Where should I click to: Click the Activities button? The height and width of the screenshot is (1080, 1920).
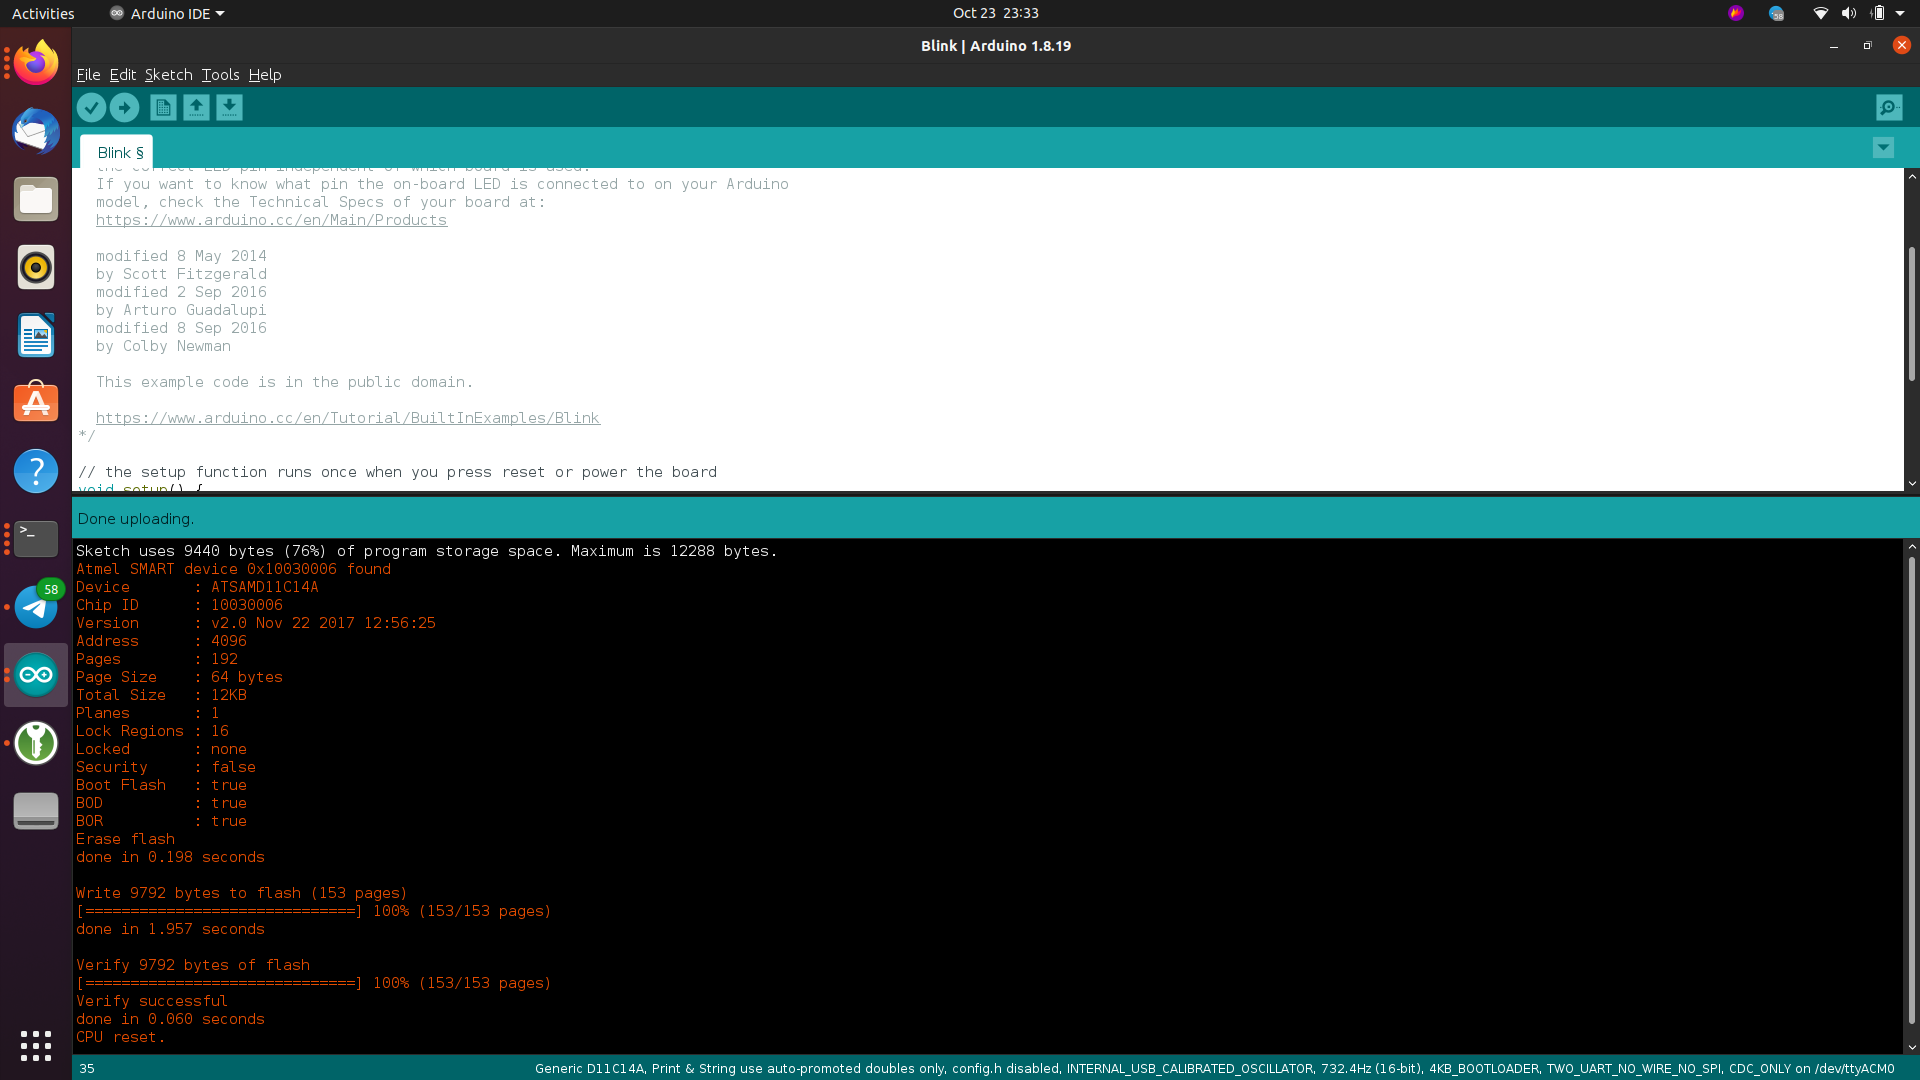(43, 13)
